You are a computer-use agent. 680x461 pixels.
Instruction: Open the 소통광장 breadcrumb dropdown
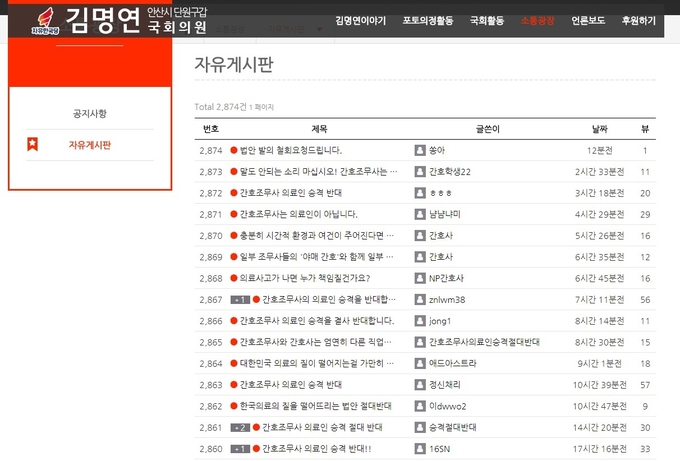(230, 29)
